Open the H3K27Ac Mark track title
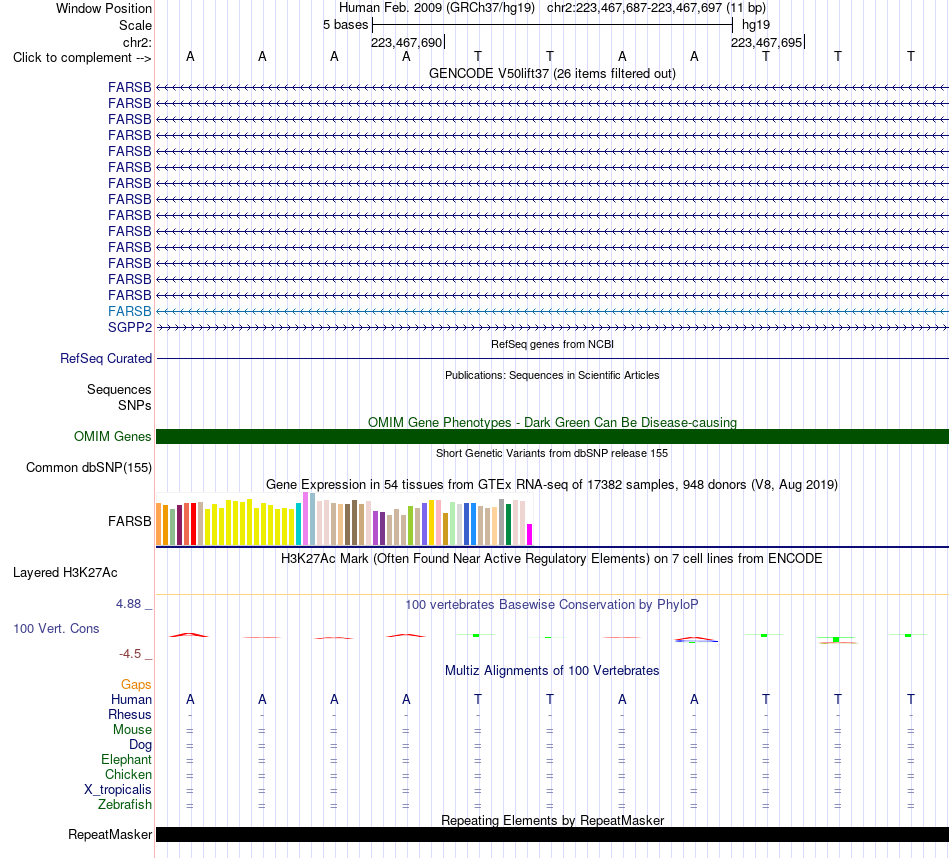The width and height of the screenshot is (950, 858). coord(552,559)
